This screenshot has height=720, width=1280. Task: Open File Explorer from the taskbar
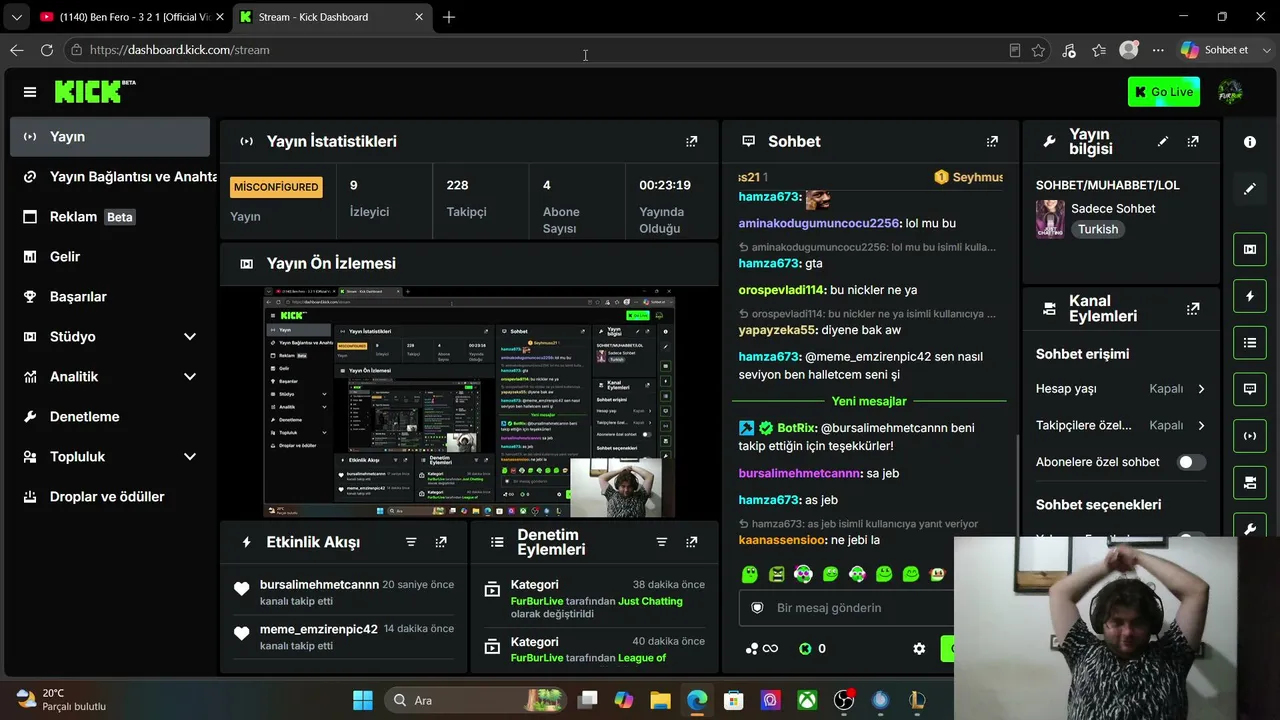click(x=660, y=700)
